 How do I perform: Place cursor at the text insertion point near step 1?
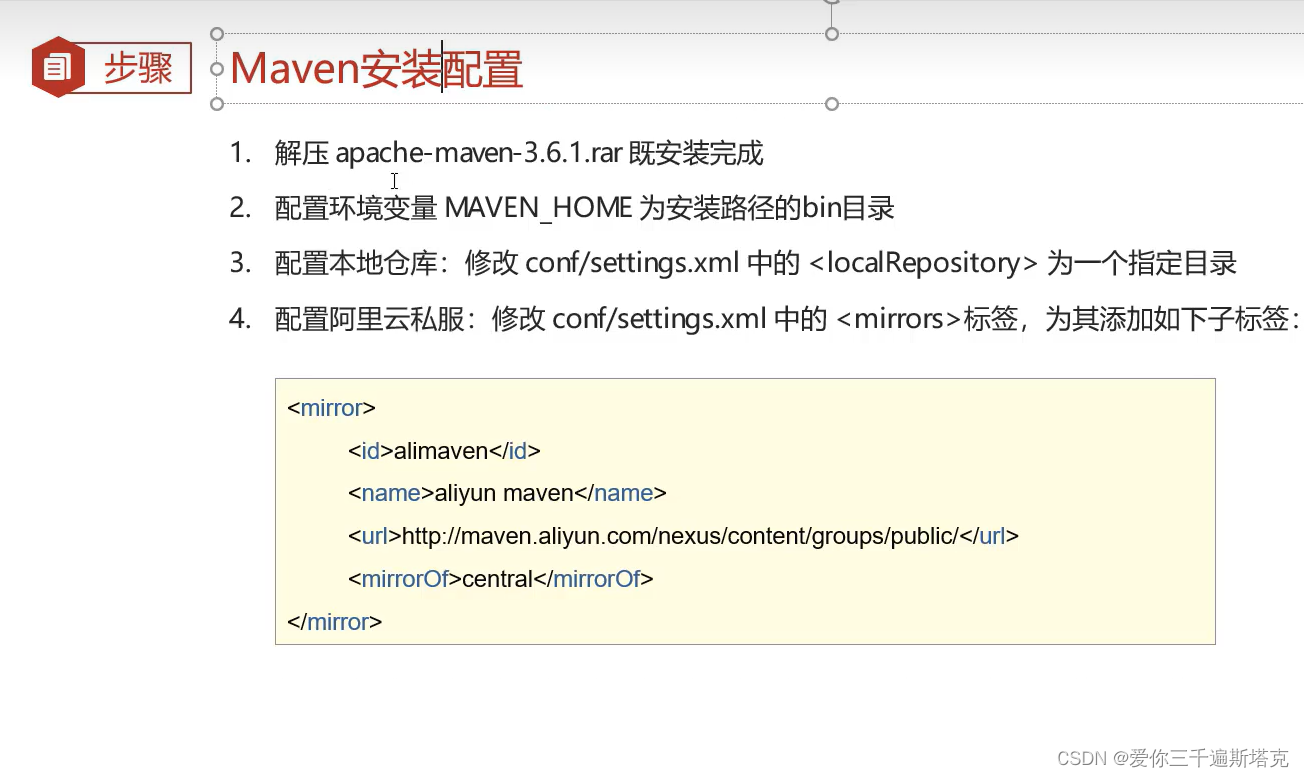(x=394, y=180)
